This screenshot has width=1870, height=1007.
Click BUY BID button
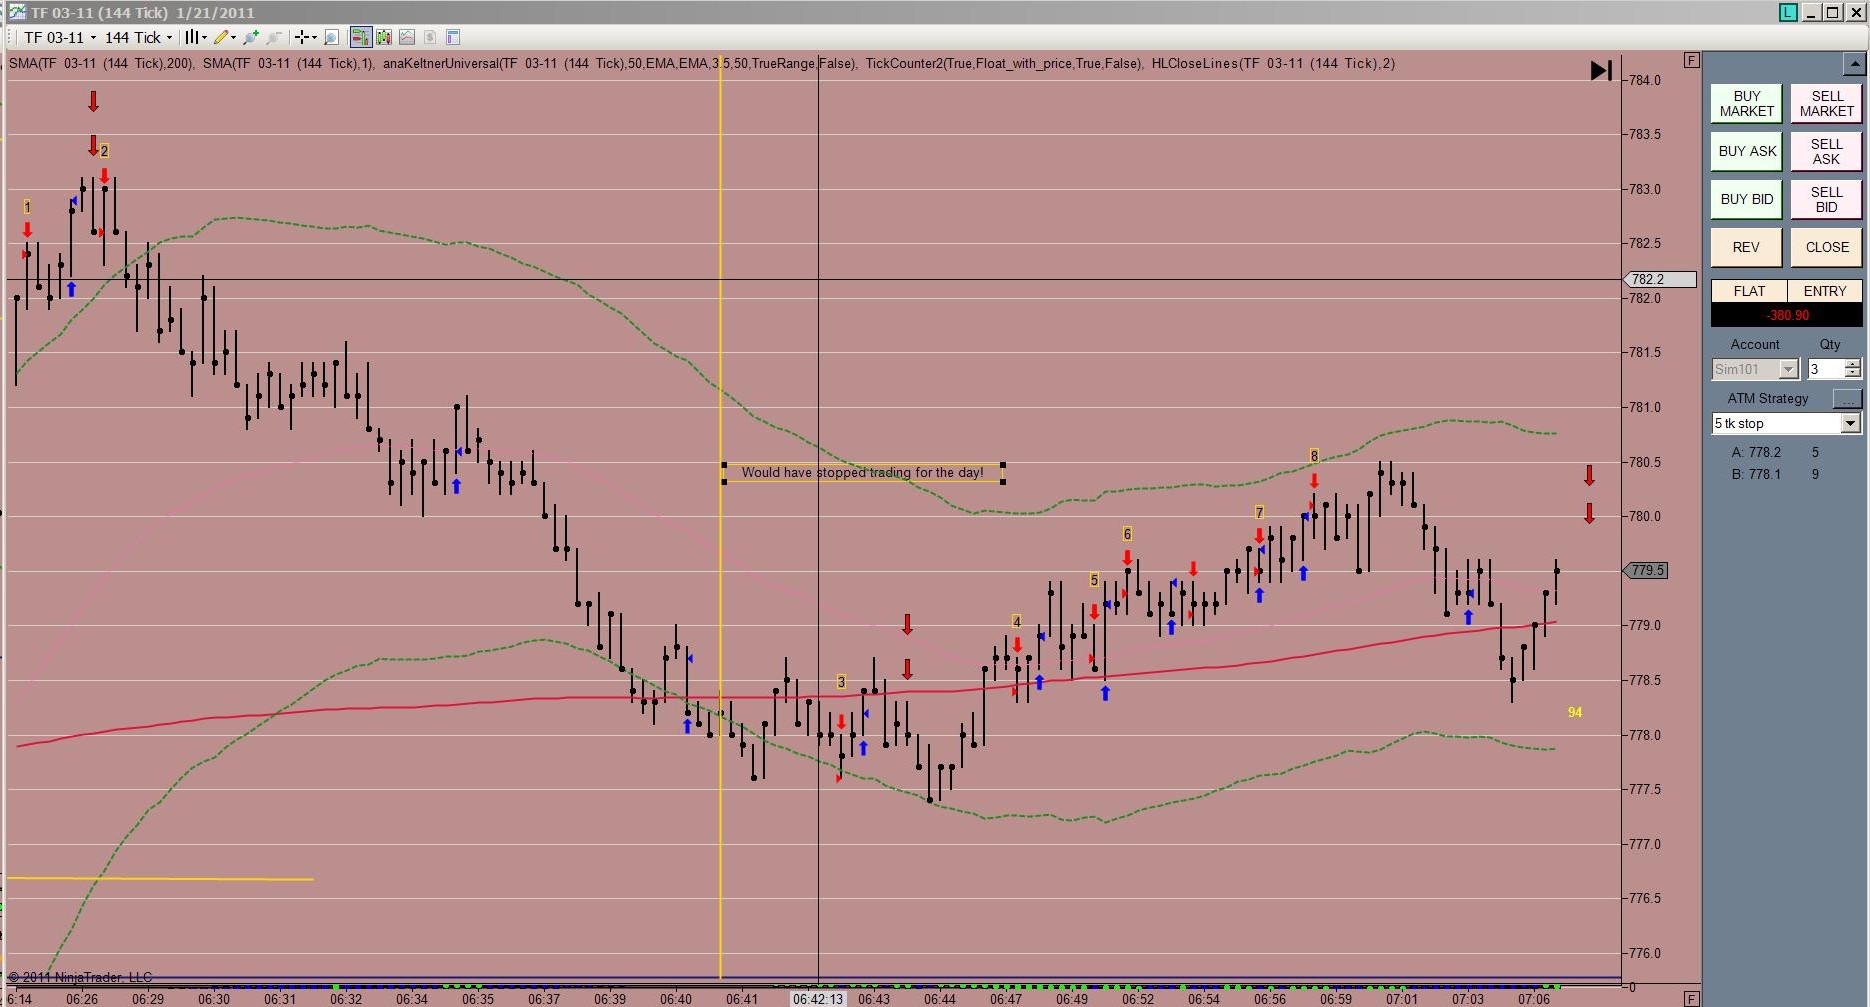coord(1746,199)
